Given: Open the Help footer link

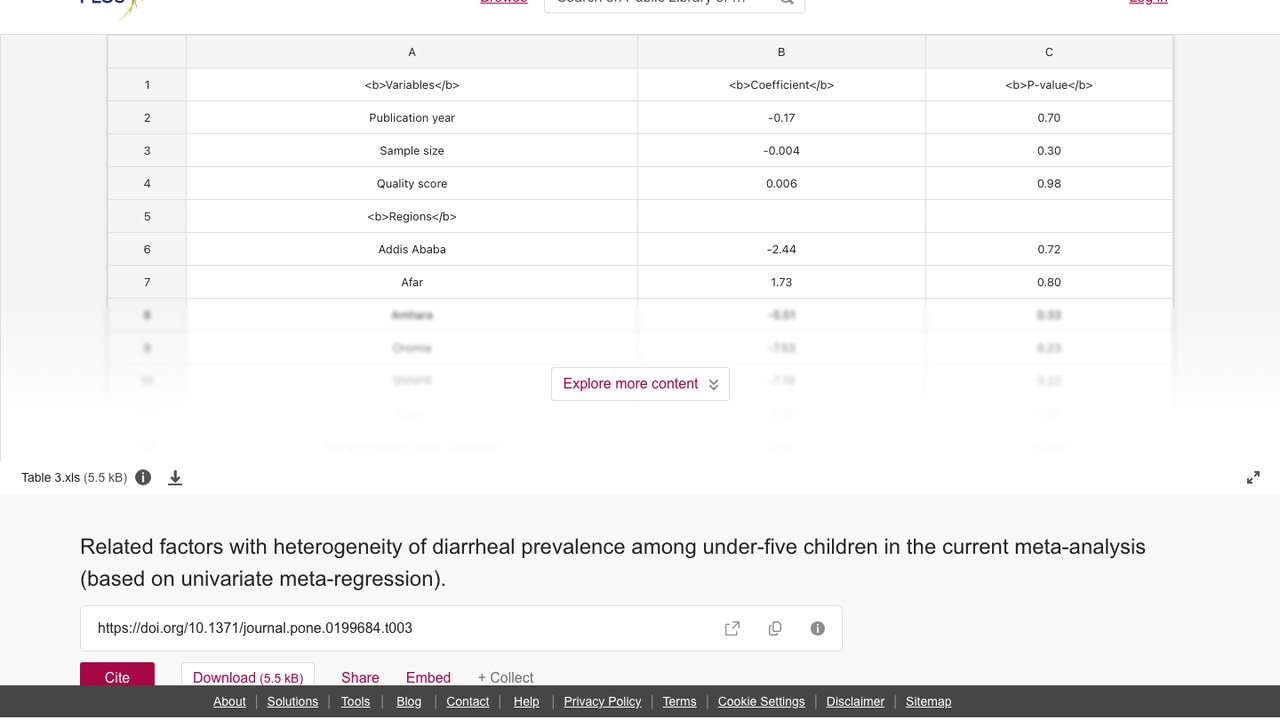Looking at the screenshot, I should click(526, 702).
